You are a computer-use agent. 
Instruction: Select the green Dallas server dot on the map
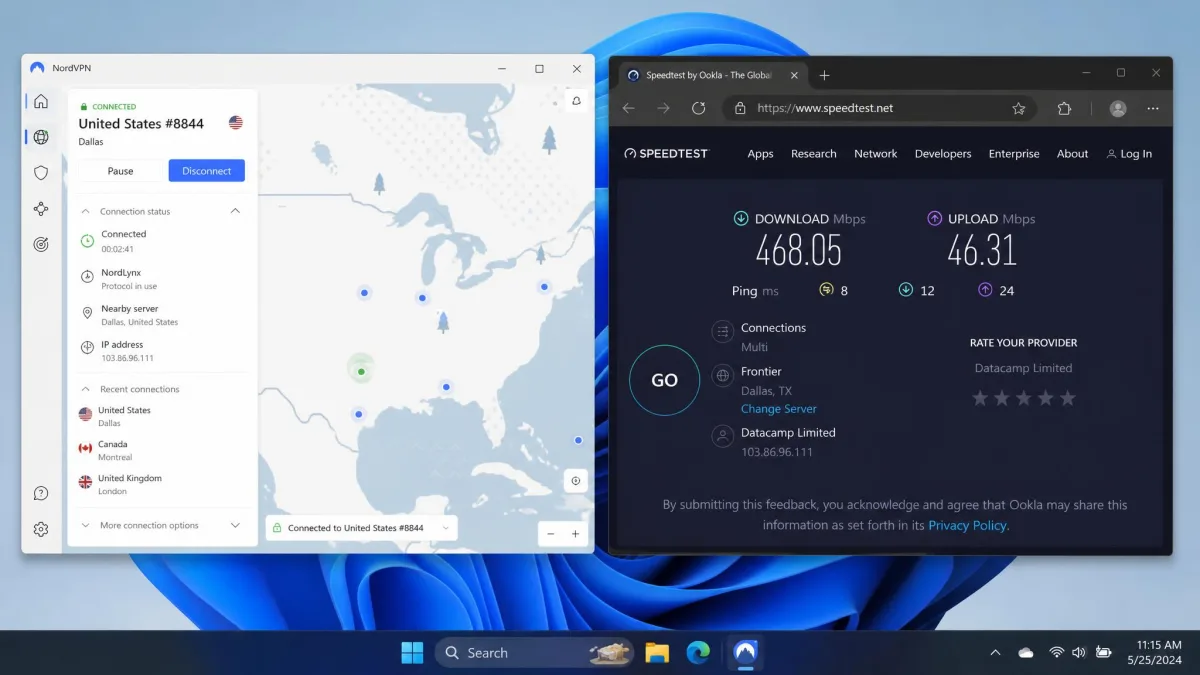pos(361,371)
